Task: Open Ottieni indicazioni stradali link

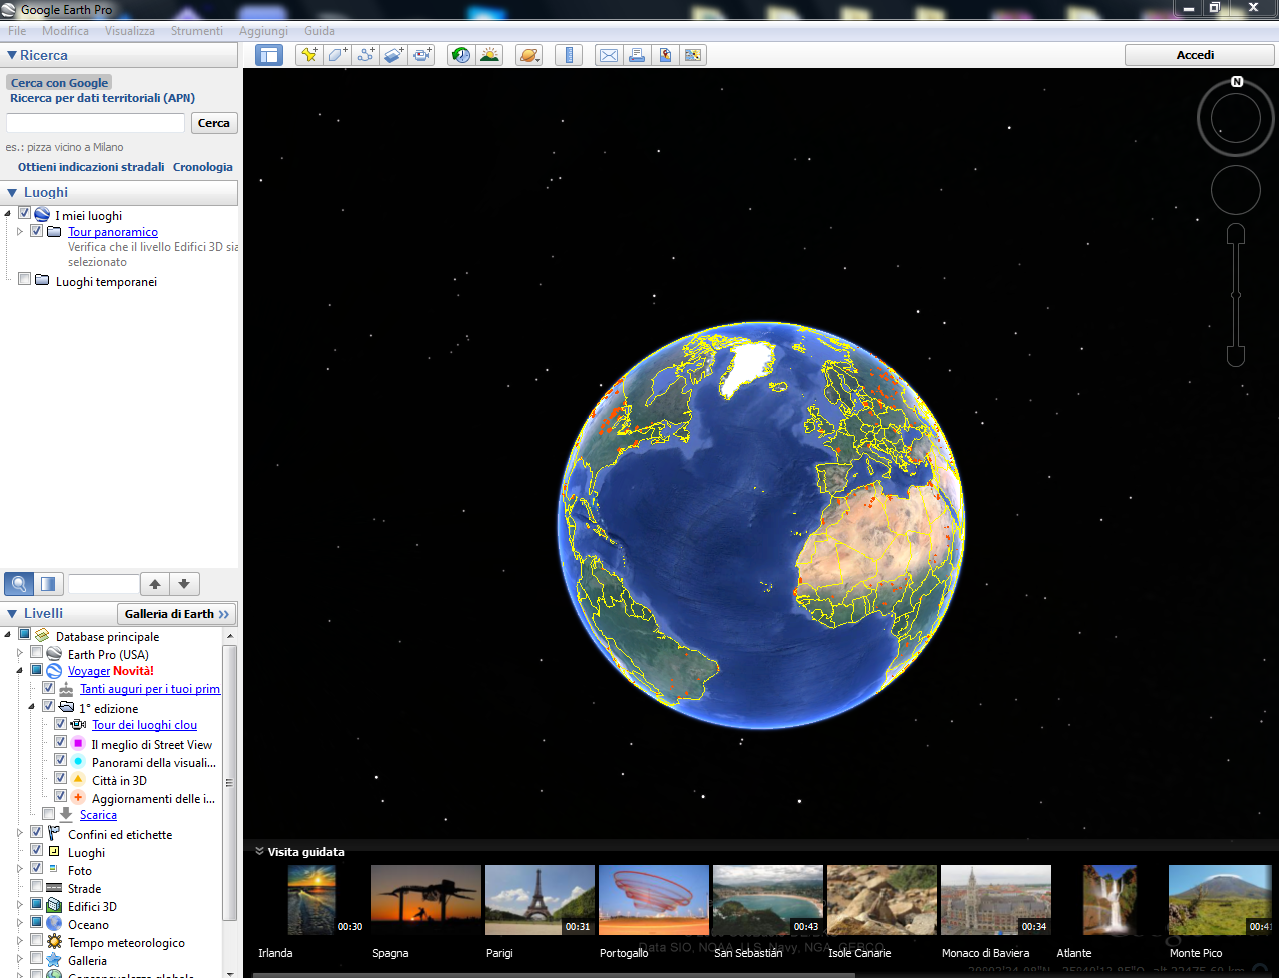Action: pos(91,167)
